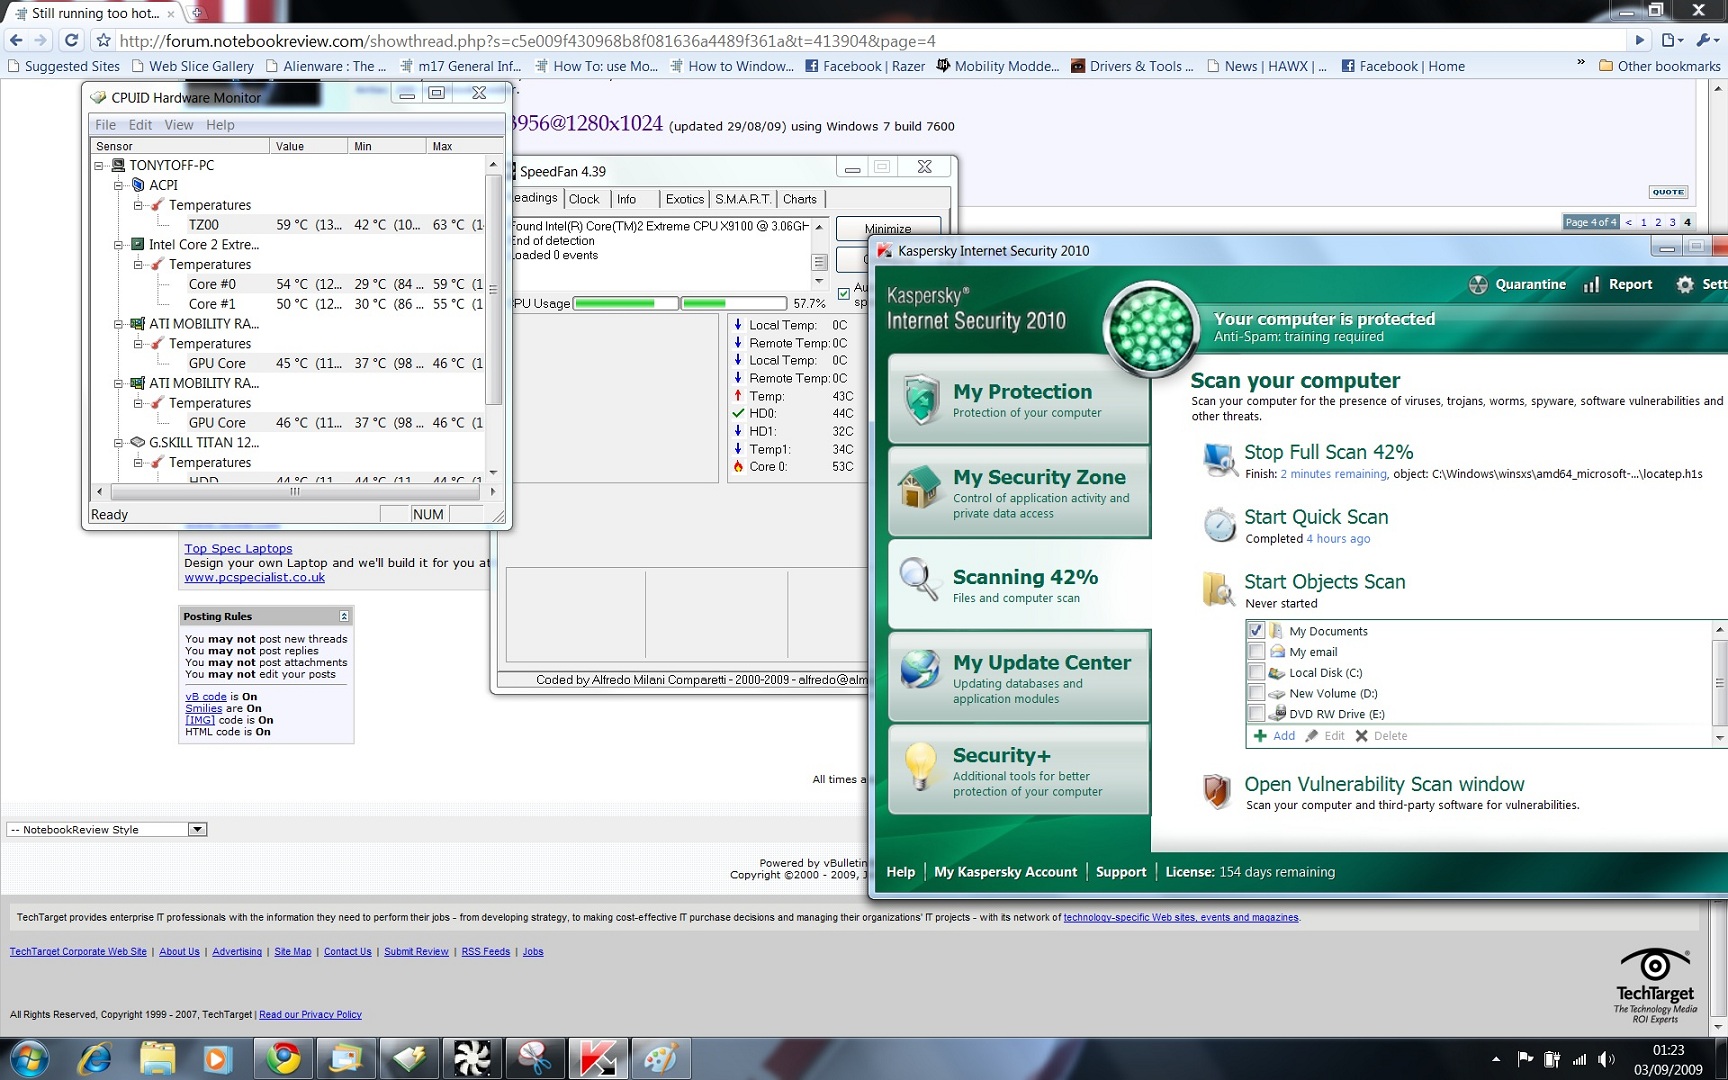Image resolution: width=1728 pixels, height=1080 pixels.
Task: Open the NotebookReview Style dropdown
Action: tap(197, 829)
